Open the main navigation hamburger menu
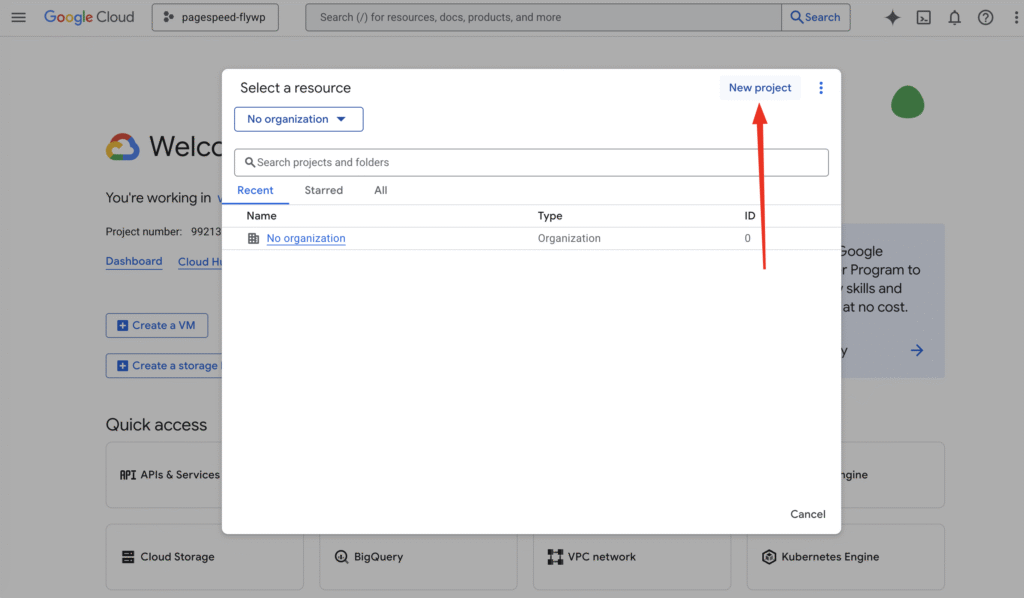The width and height of the screenshot is (1024, 598). tap(18, 17)
